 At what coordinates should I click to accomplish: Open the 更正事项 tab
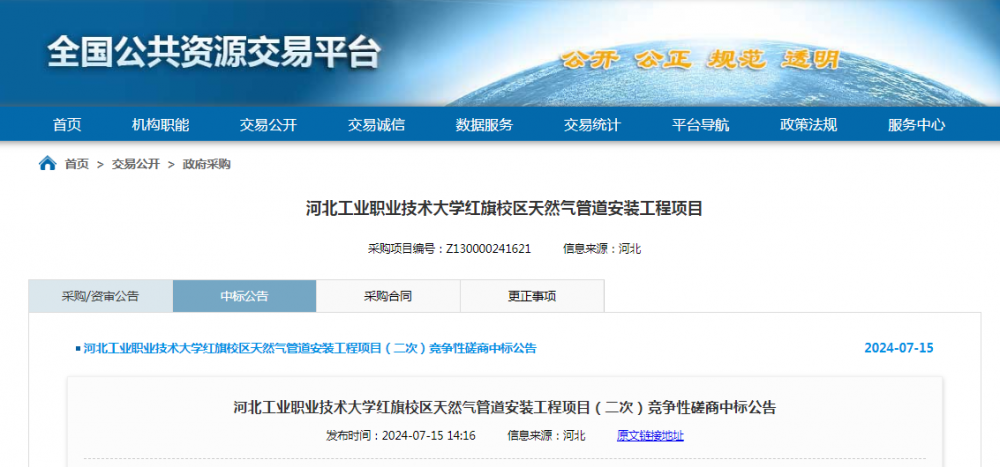pos(532,296)
